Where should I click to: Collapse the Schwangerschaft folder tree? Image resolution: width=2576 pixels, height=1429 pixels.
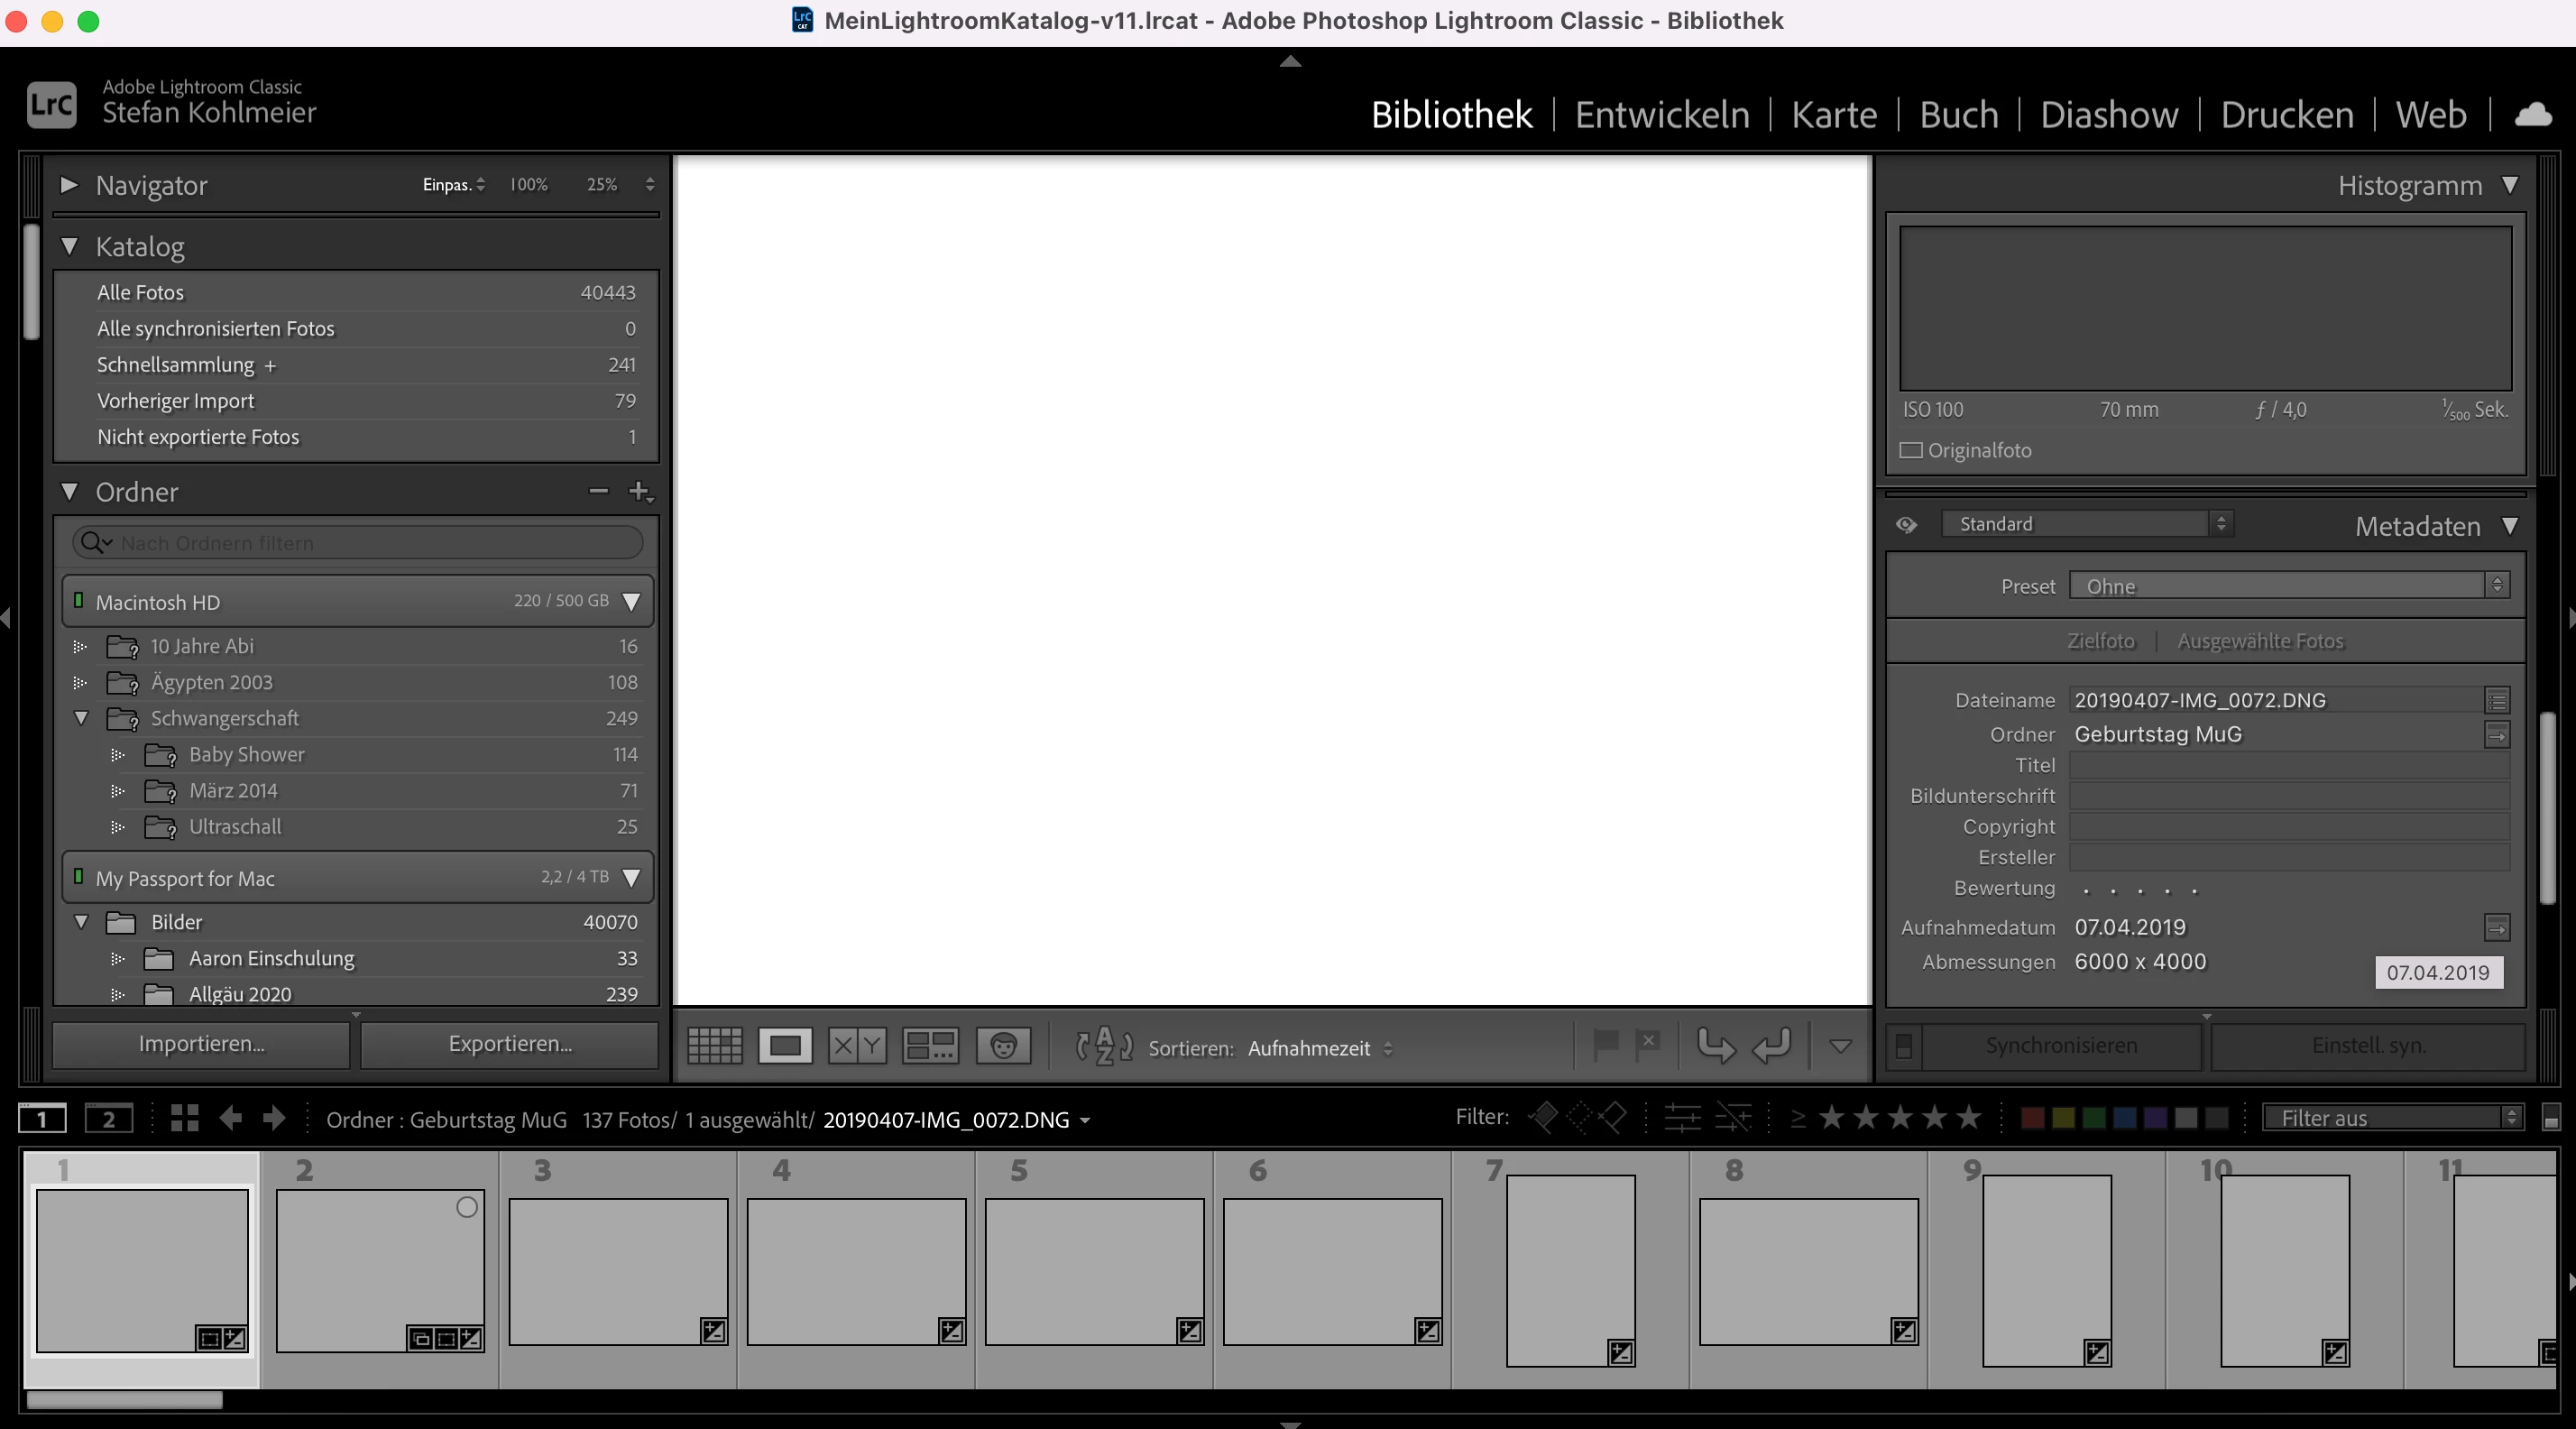[x=82, y=718]
